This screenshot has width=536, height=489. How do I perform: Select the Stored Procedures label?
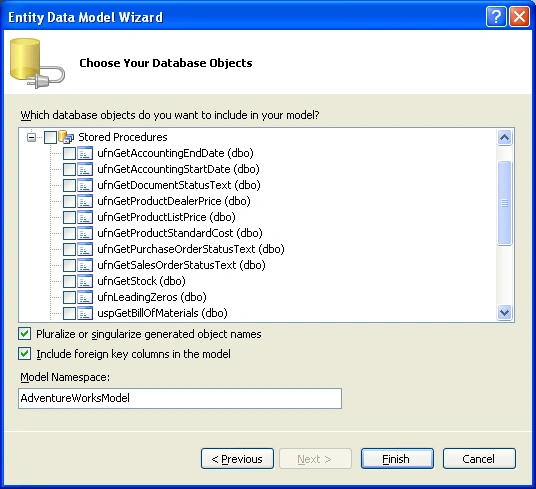(x=123, y=137)
